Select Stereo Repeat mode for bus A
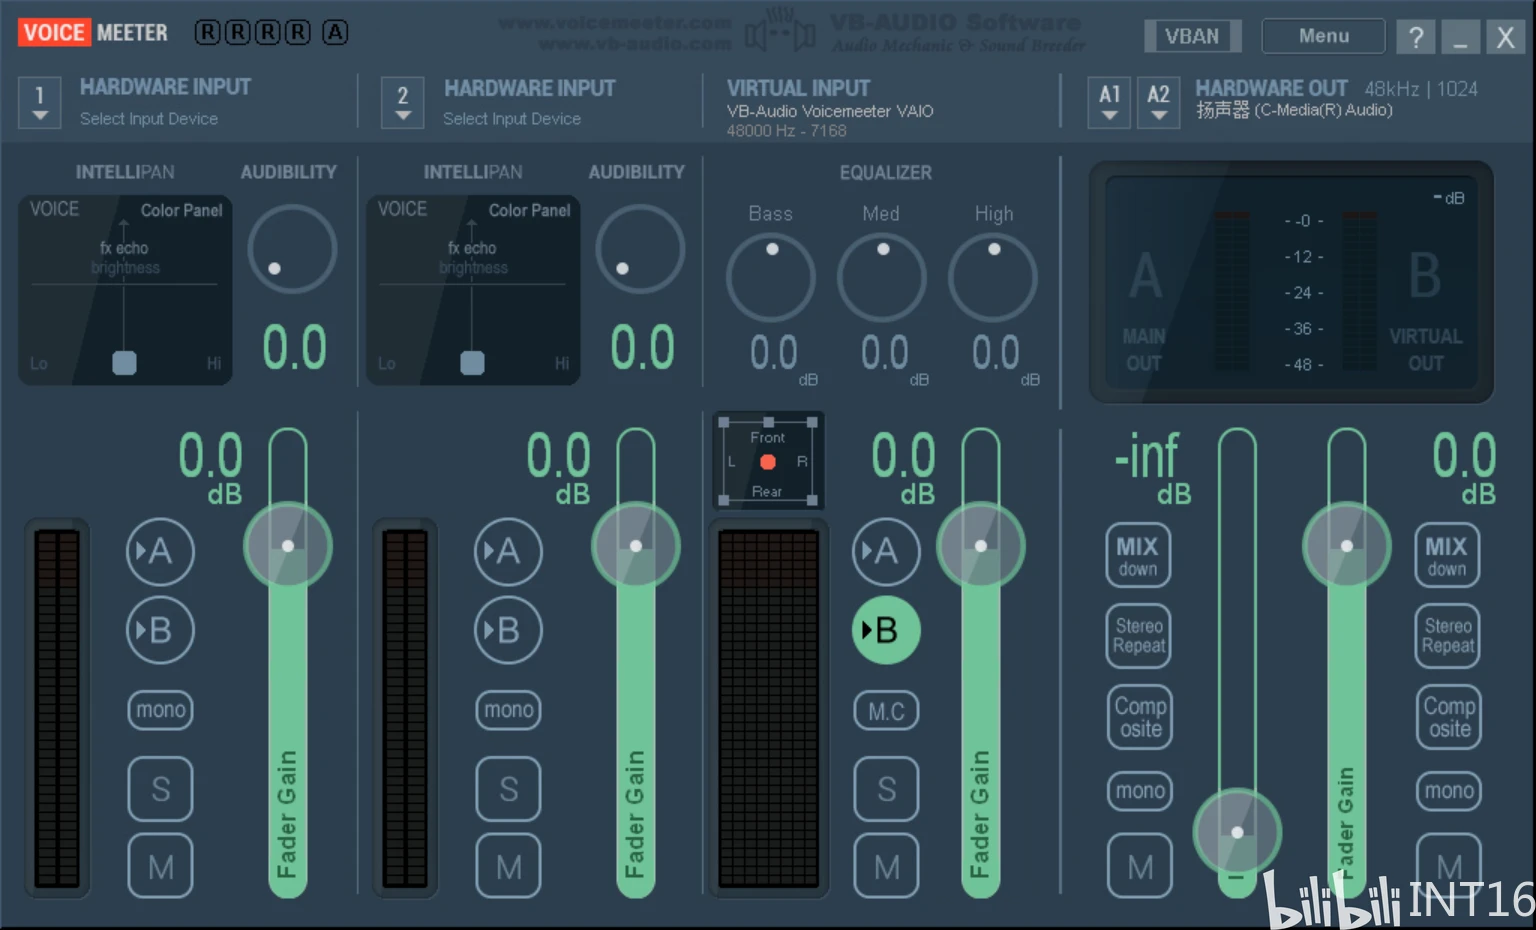1536x930 pixels. click(x=1139, y=636)
